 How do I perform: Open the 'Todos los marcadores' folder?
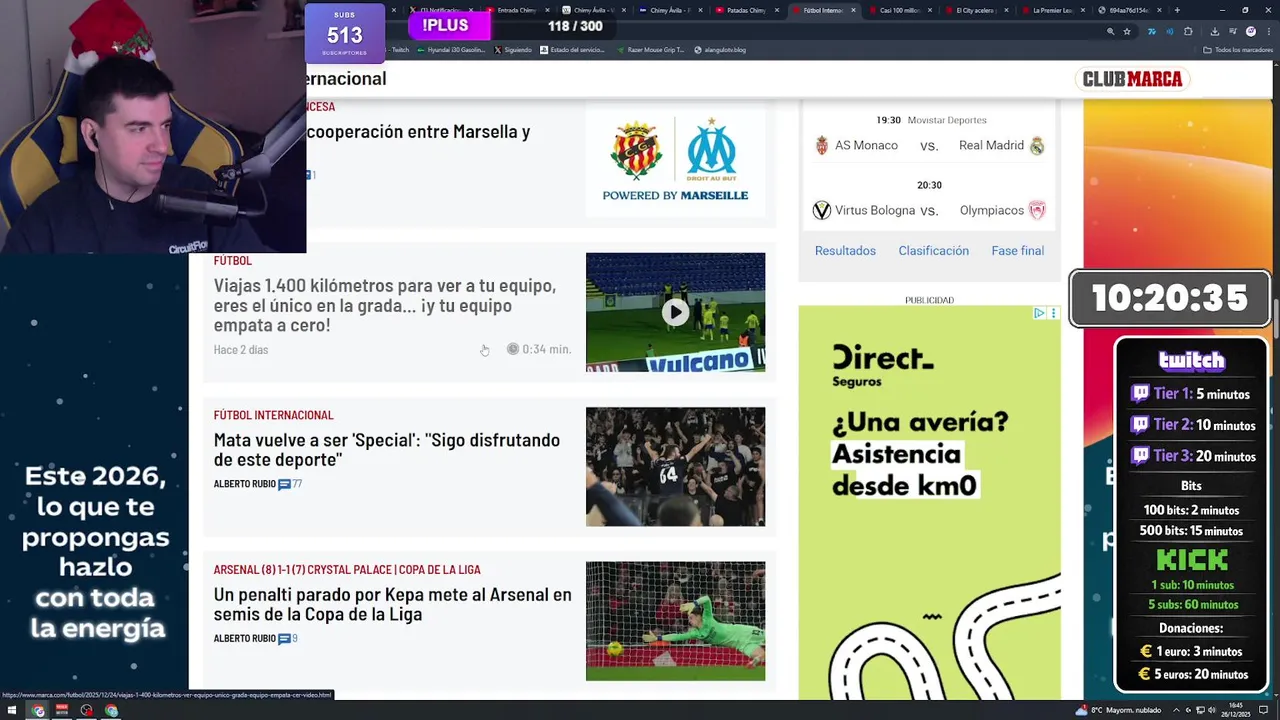1239,49
